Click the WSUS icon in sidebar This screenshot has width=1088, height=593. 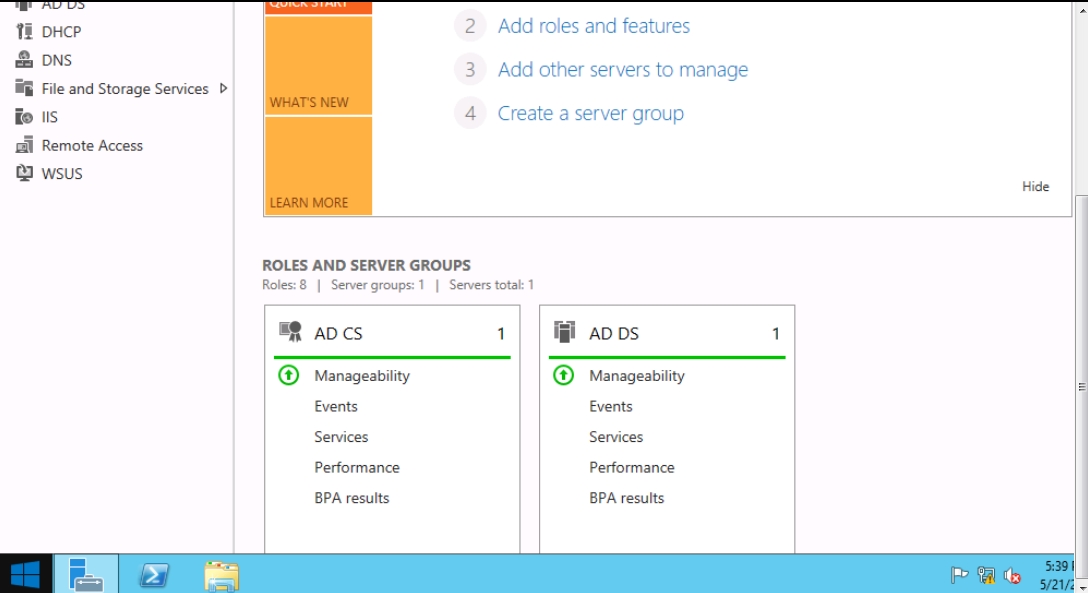pyautogui.click(x=24, y=173)
